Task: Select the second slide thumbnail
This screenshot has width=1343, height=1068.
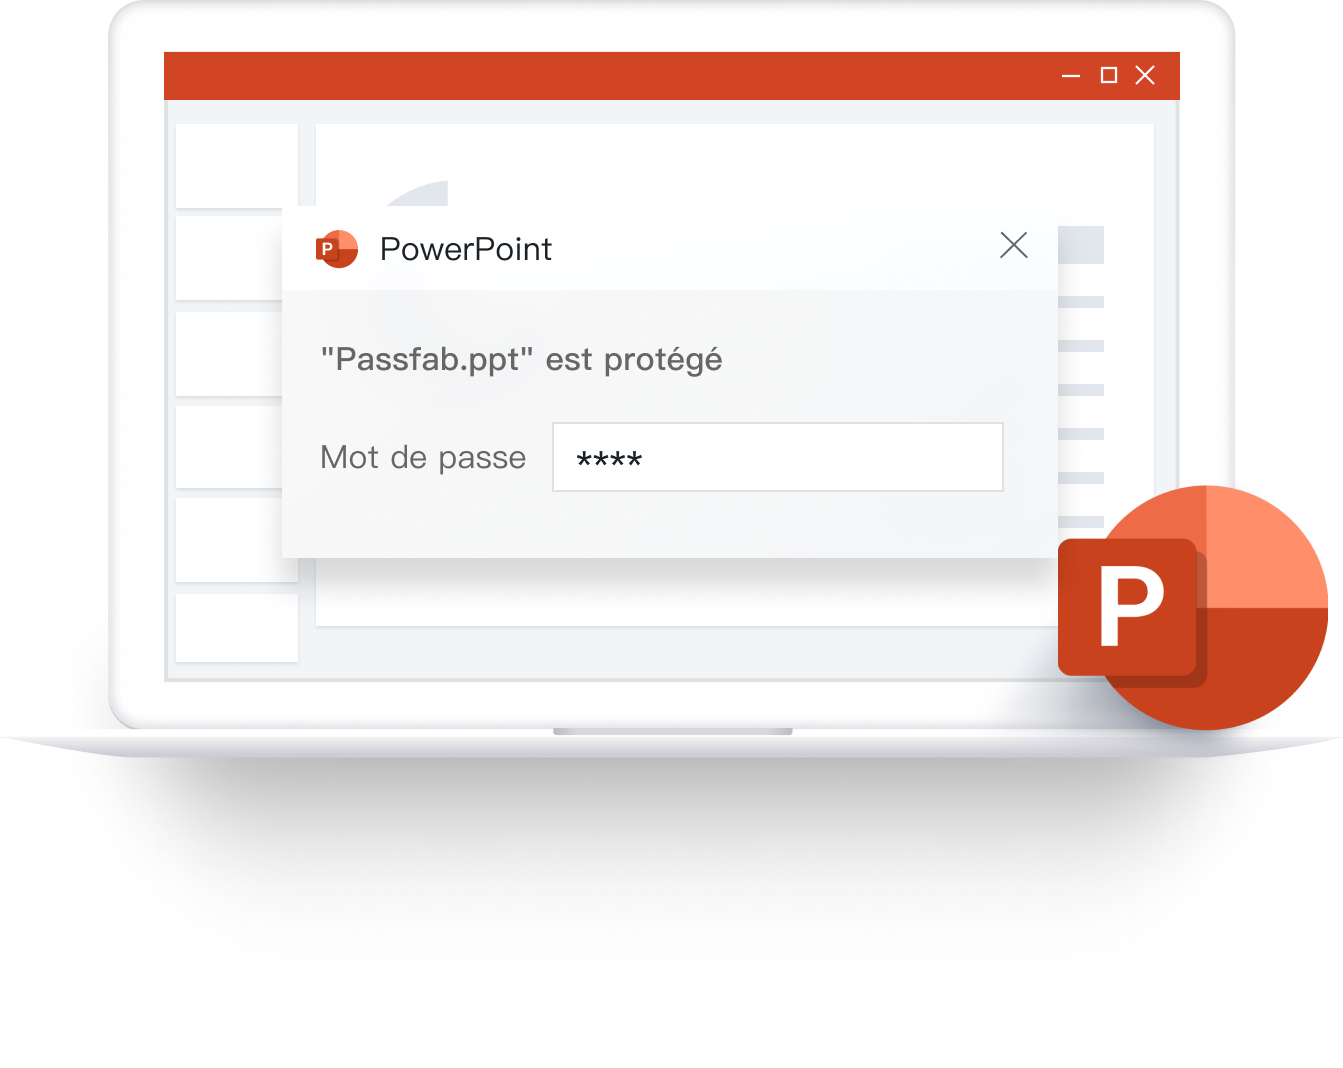Action: [230, 258]
